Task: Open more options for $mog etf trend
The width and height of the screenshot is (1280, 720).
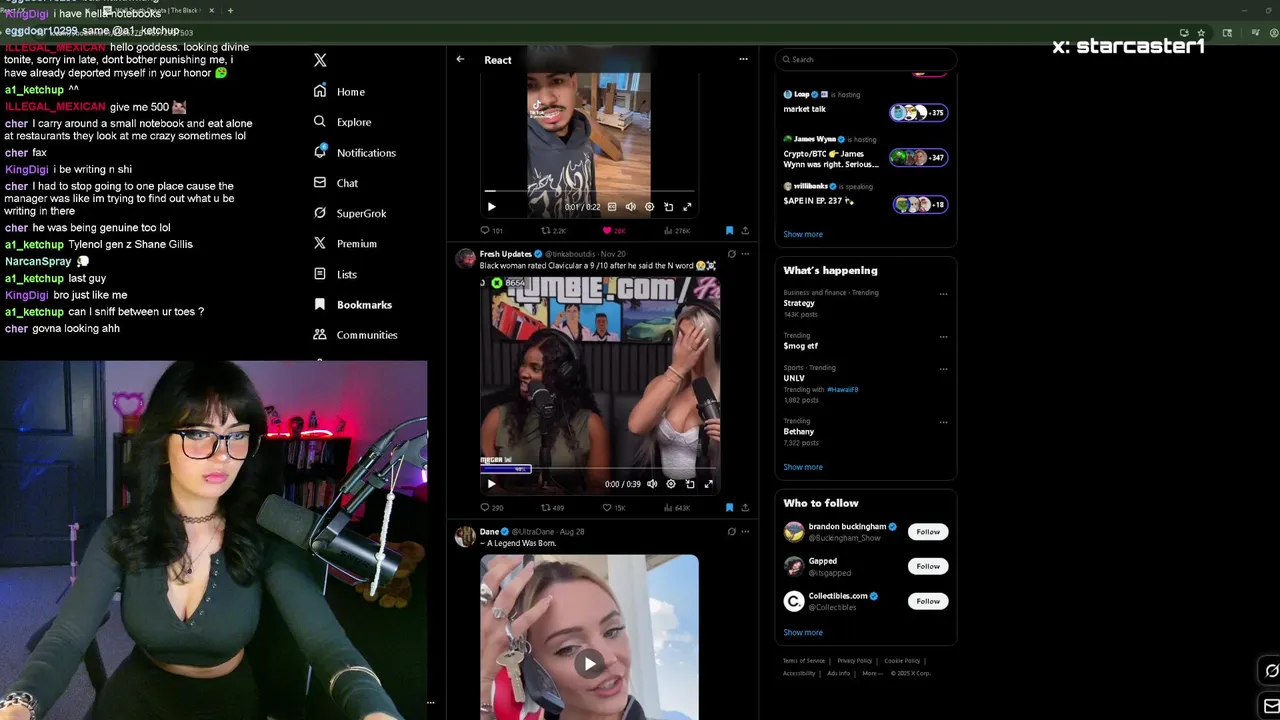Action: pyautogui.click(x=943, y=337)
